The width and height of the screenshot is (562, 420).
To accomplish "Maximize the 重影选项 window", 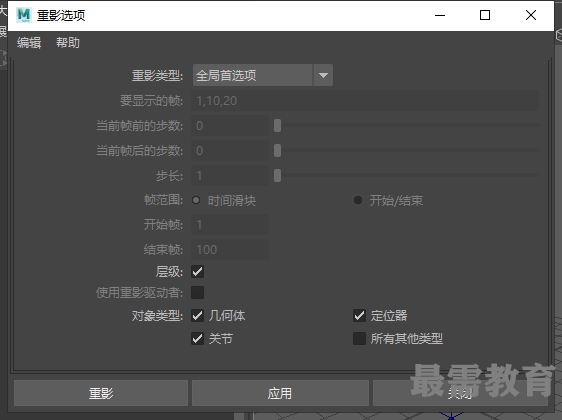I will pos(485,15).
